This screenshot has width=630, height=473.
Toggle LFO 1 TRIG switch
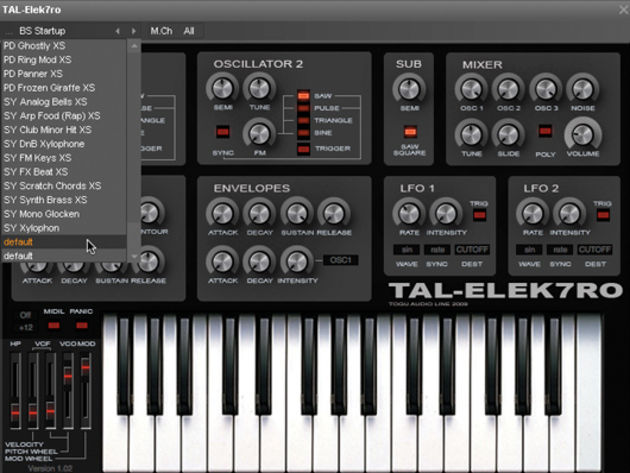(x=479, y=215)
